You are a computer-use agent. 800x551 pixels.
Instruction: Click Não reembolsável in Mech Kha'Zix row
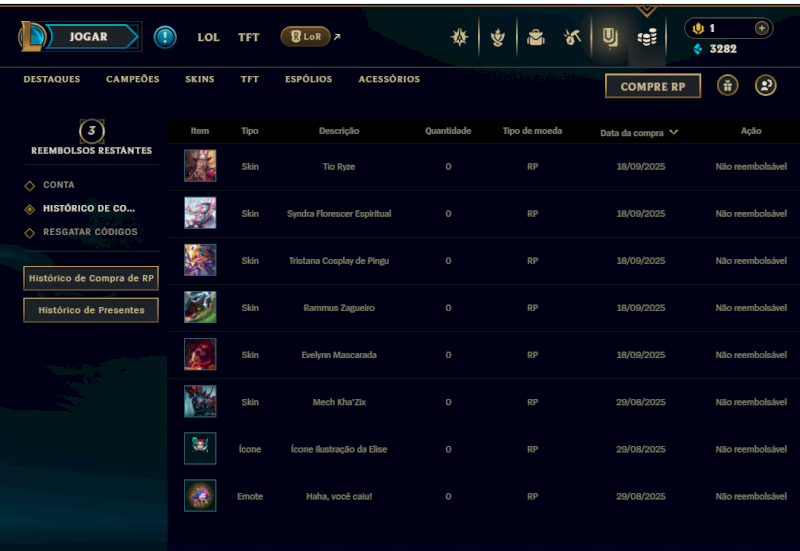point(751,402)
